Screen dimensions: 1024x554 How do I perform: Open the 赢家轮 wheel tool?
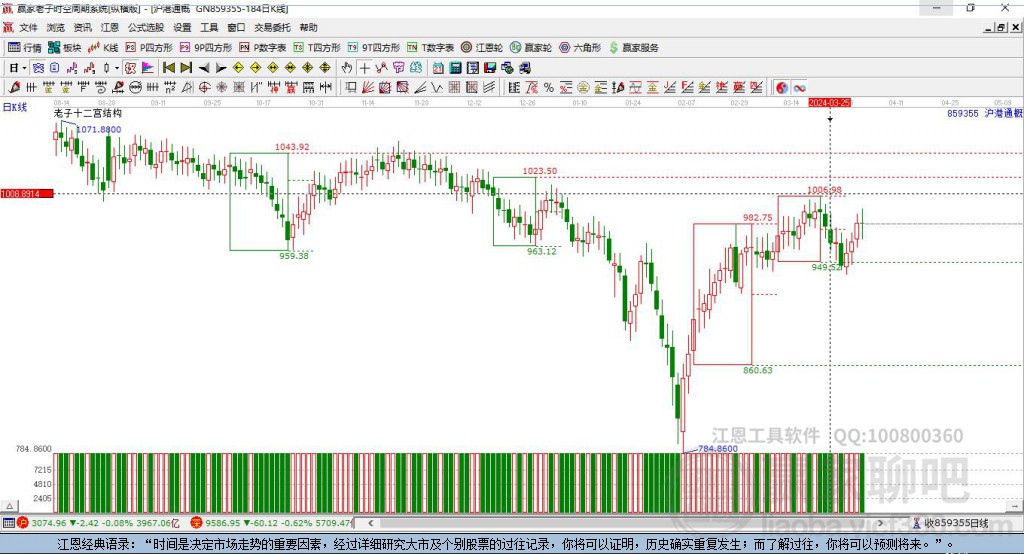[531, 48]
